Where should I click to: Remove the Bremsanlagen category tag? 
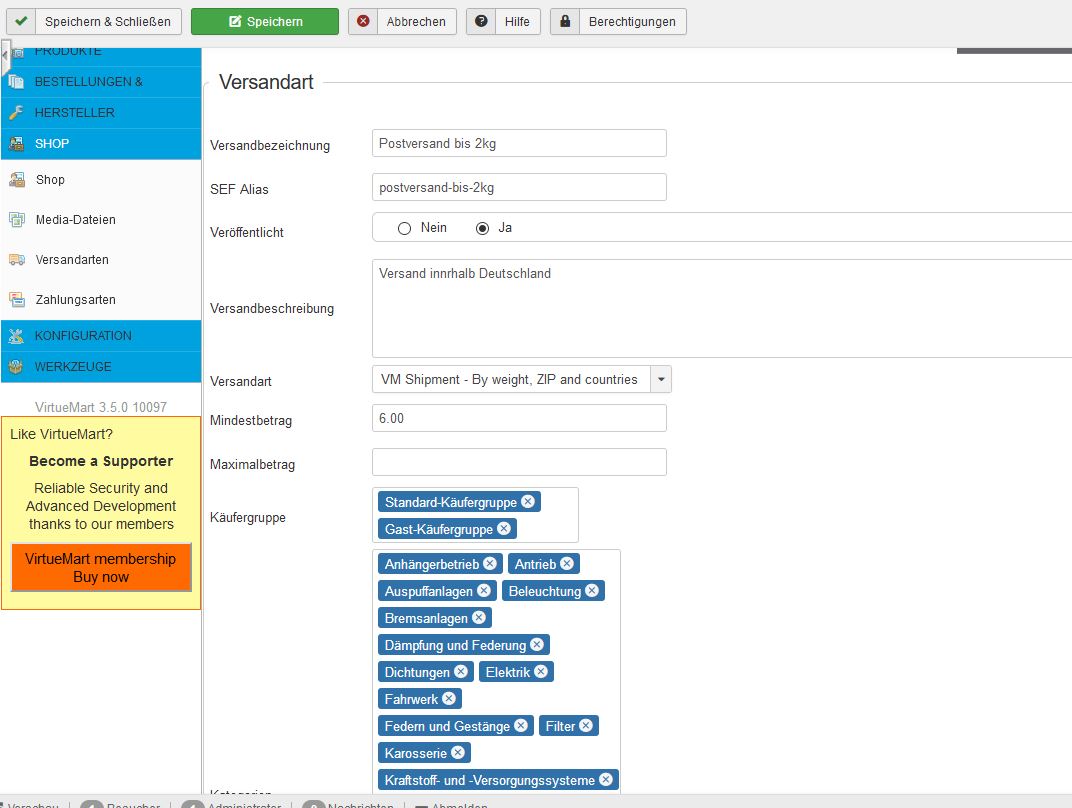click(x=479, y=618)
